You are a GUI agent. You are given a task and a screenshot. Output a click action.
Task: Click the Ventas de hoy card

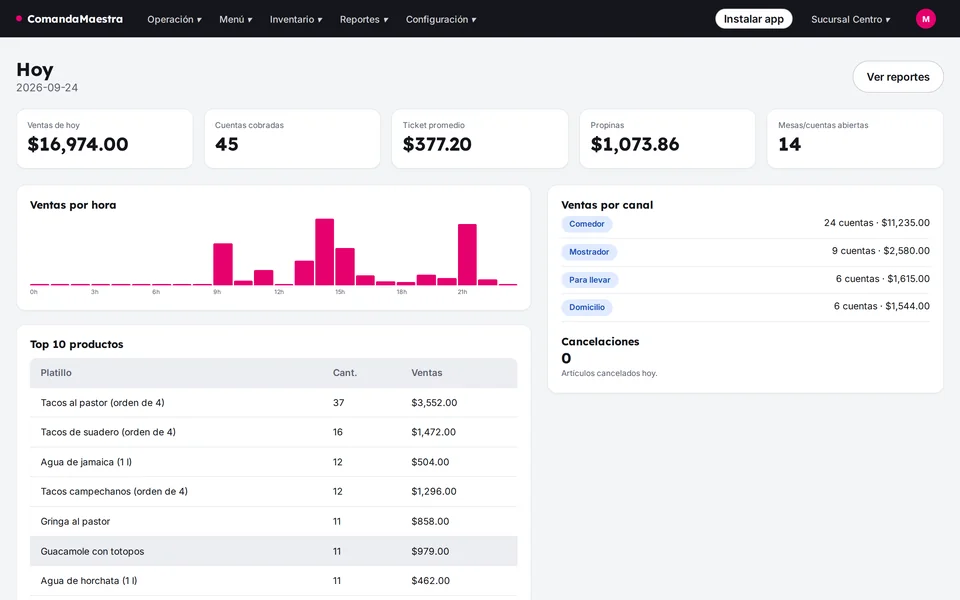point(105,138)
